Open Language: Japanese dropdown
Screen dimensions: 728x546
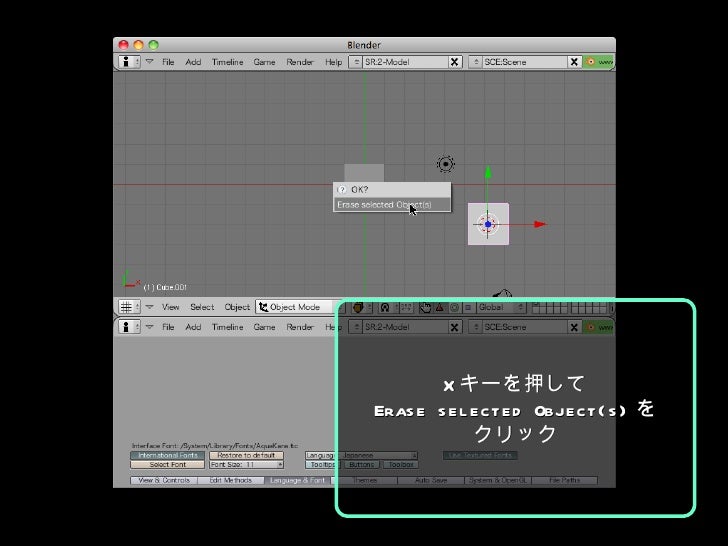362,455
